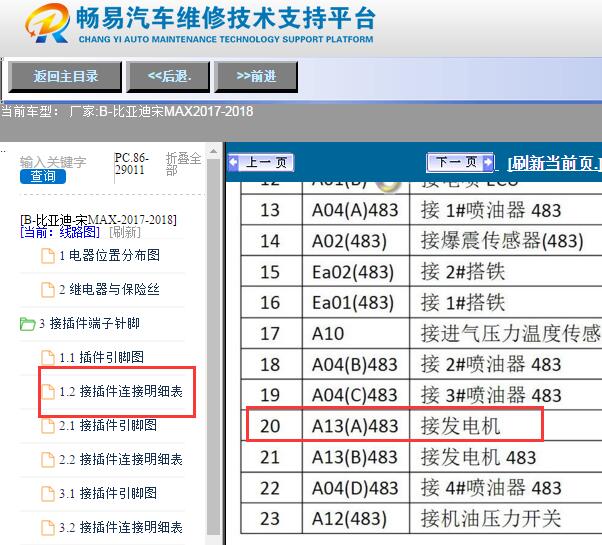The height and width of the screenshot is (545, 602).
Task: Click the vehicle title [B-比亚迪-宋MAX-2017-2018]
Action: [98, 220]
